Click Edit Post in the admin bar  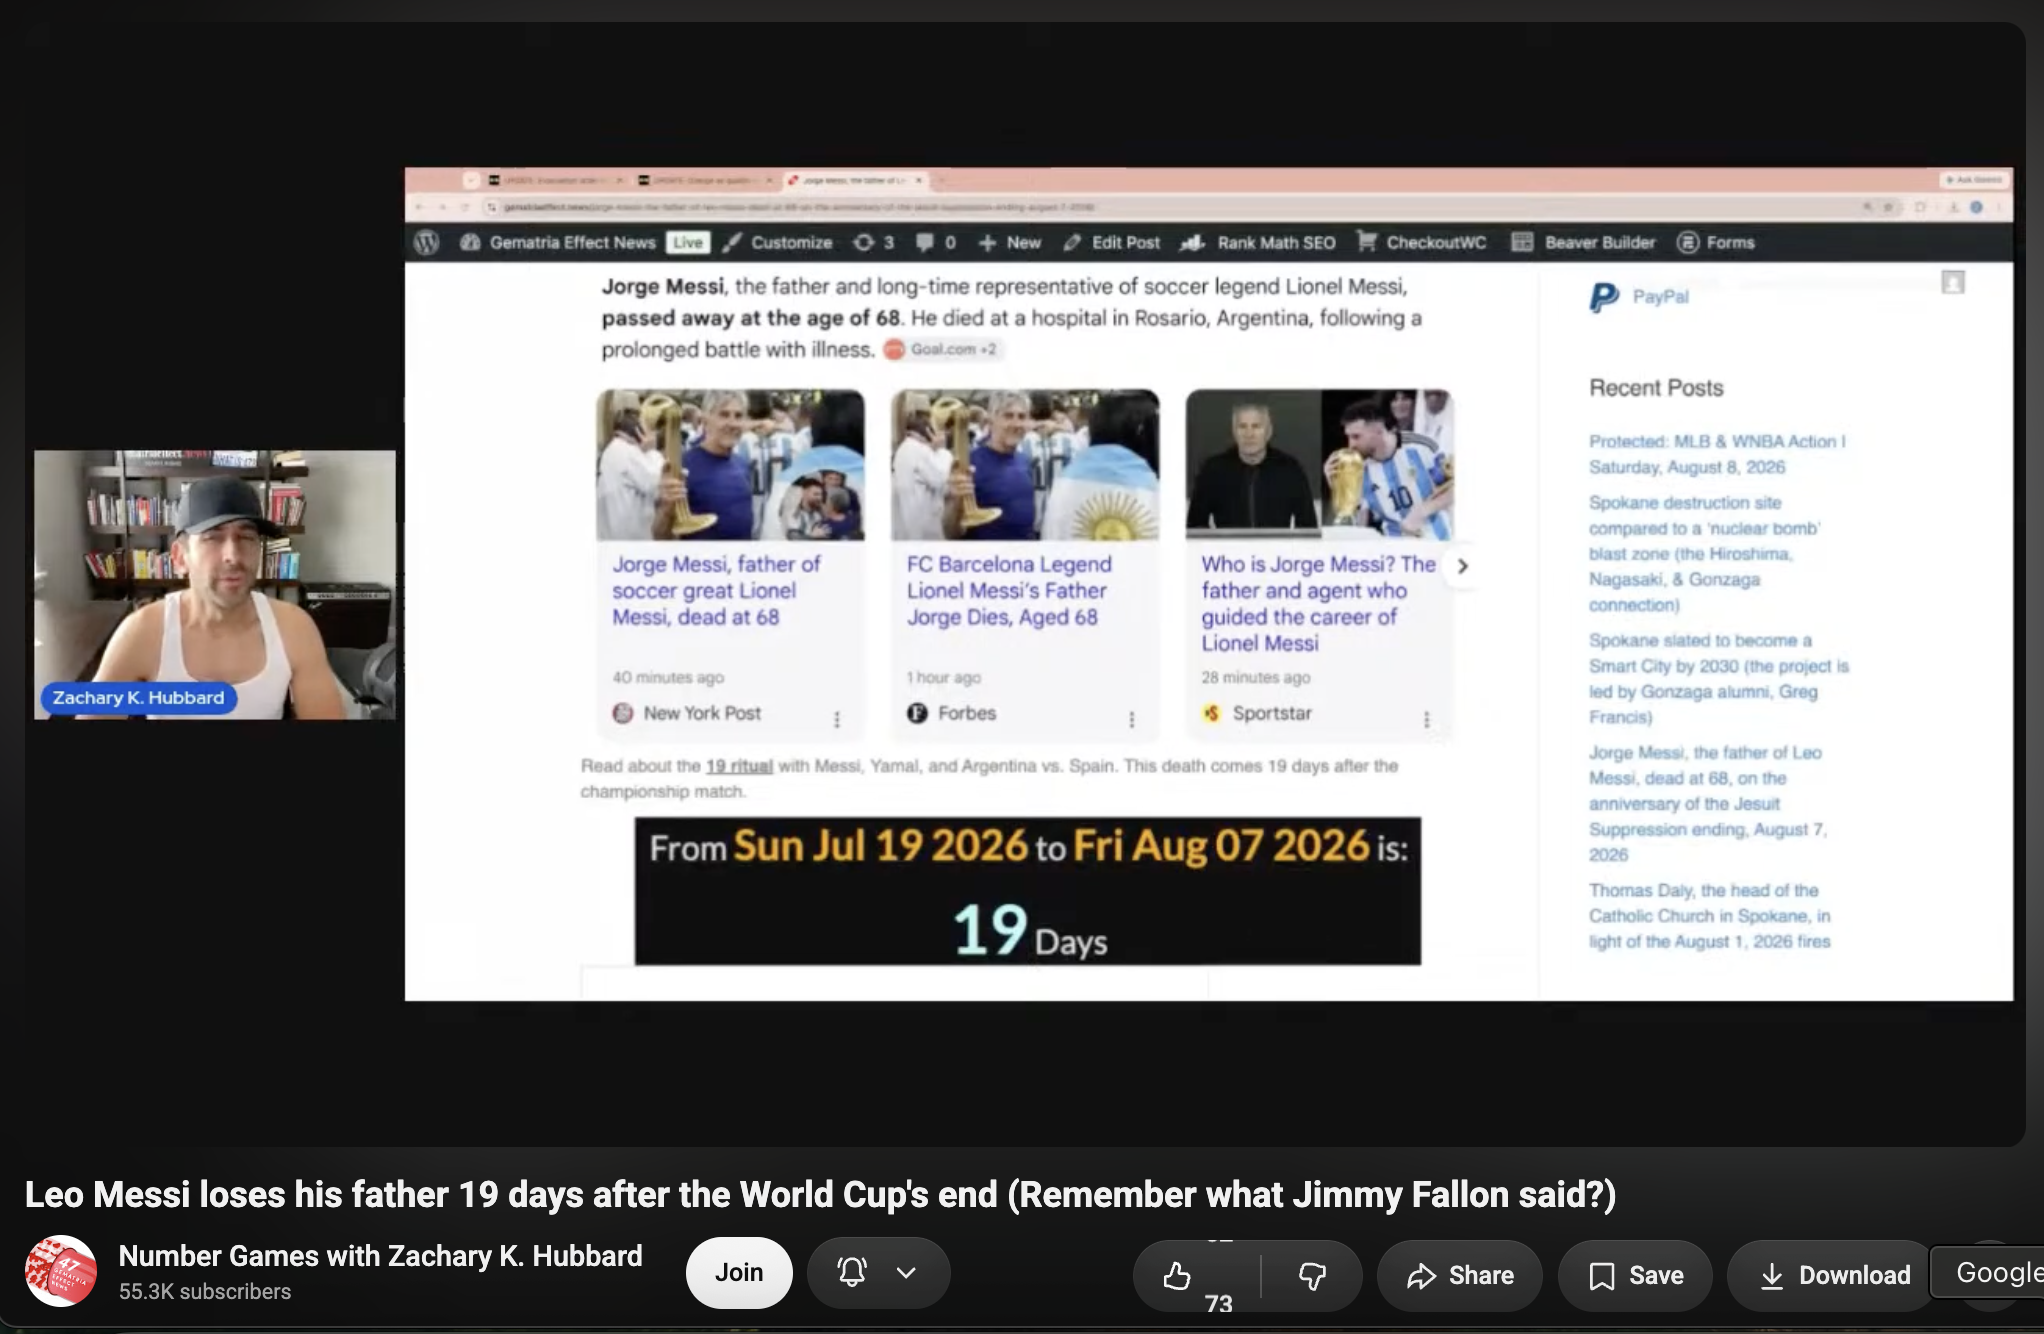(1112, 242)
